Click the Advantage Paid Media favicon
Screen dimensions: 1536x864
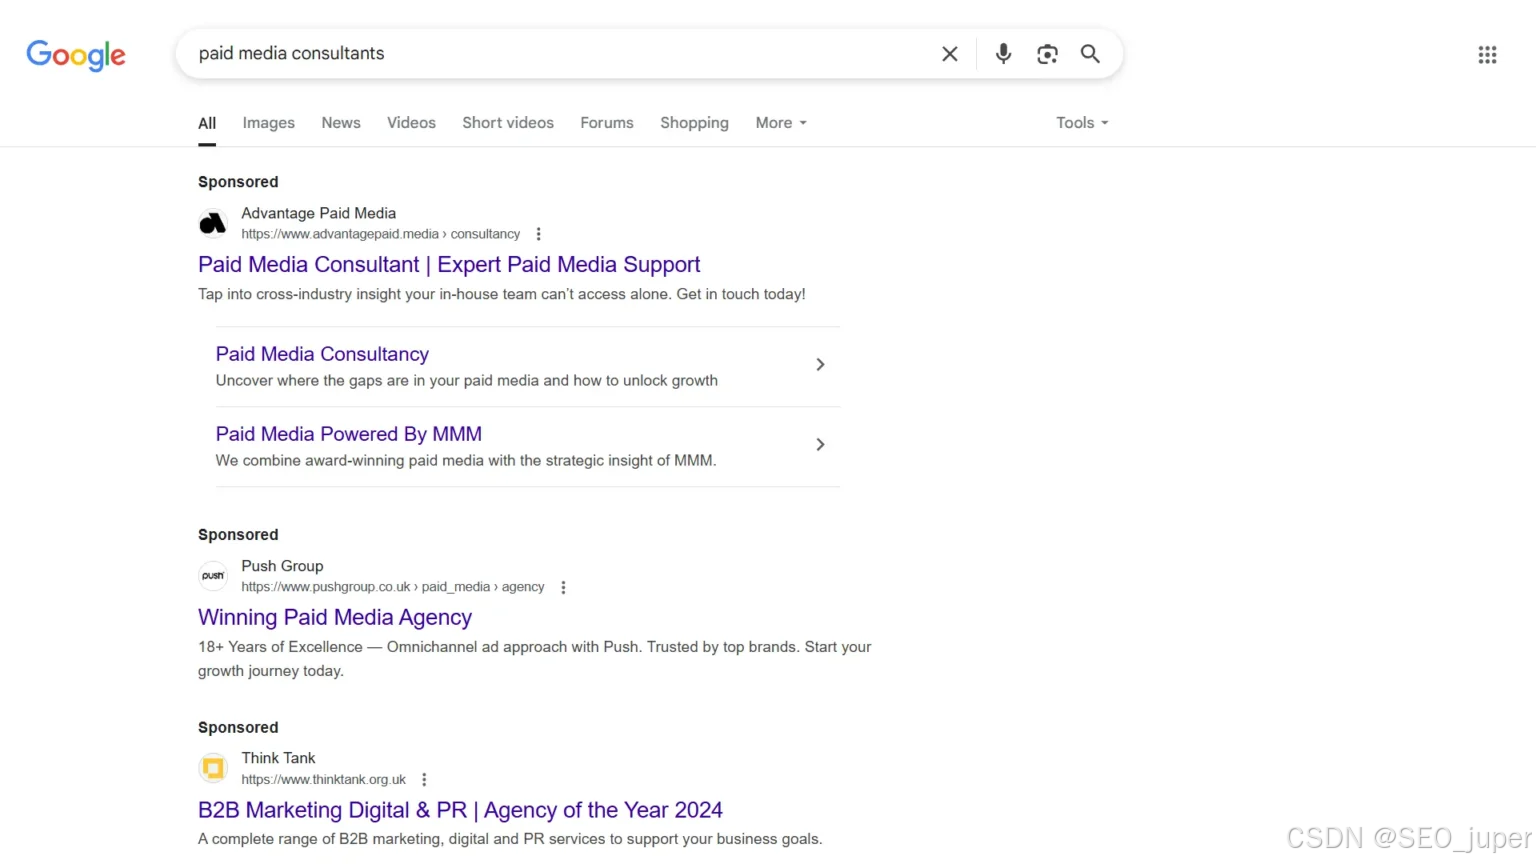213,223
